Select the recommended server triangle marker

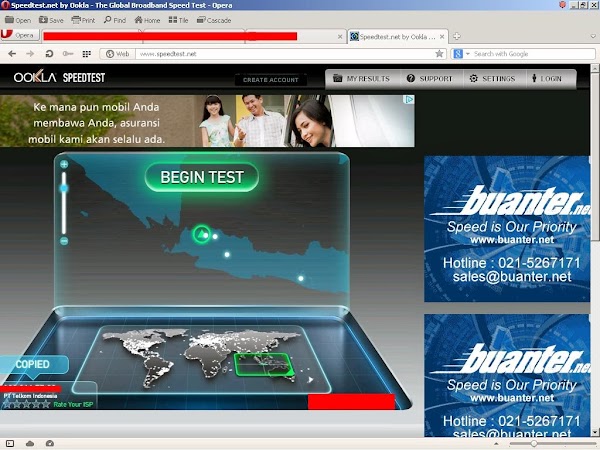pyautogui.click(x=201, y=234)
